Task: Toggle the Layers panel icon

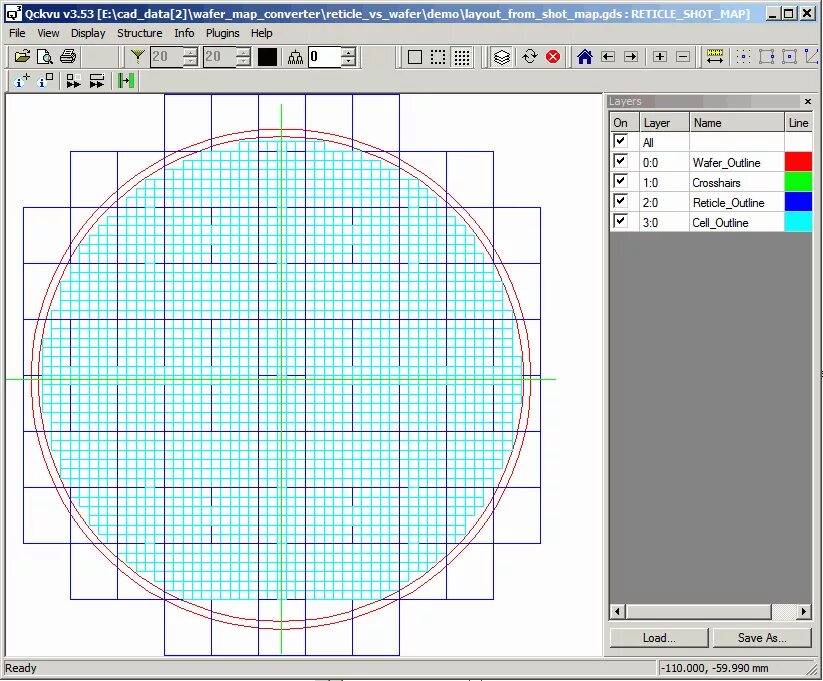Action: click(502, 57)
